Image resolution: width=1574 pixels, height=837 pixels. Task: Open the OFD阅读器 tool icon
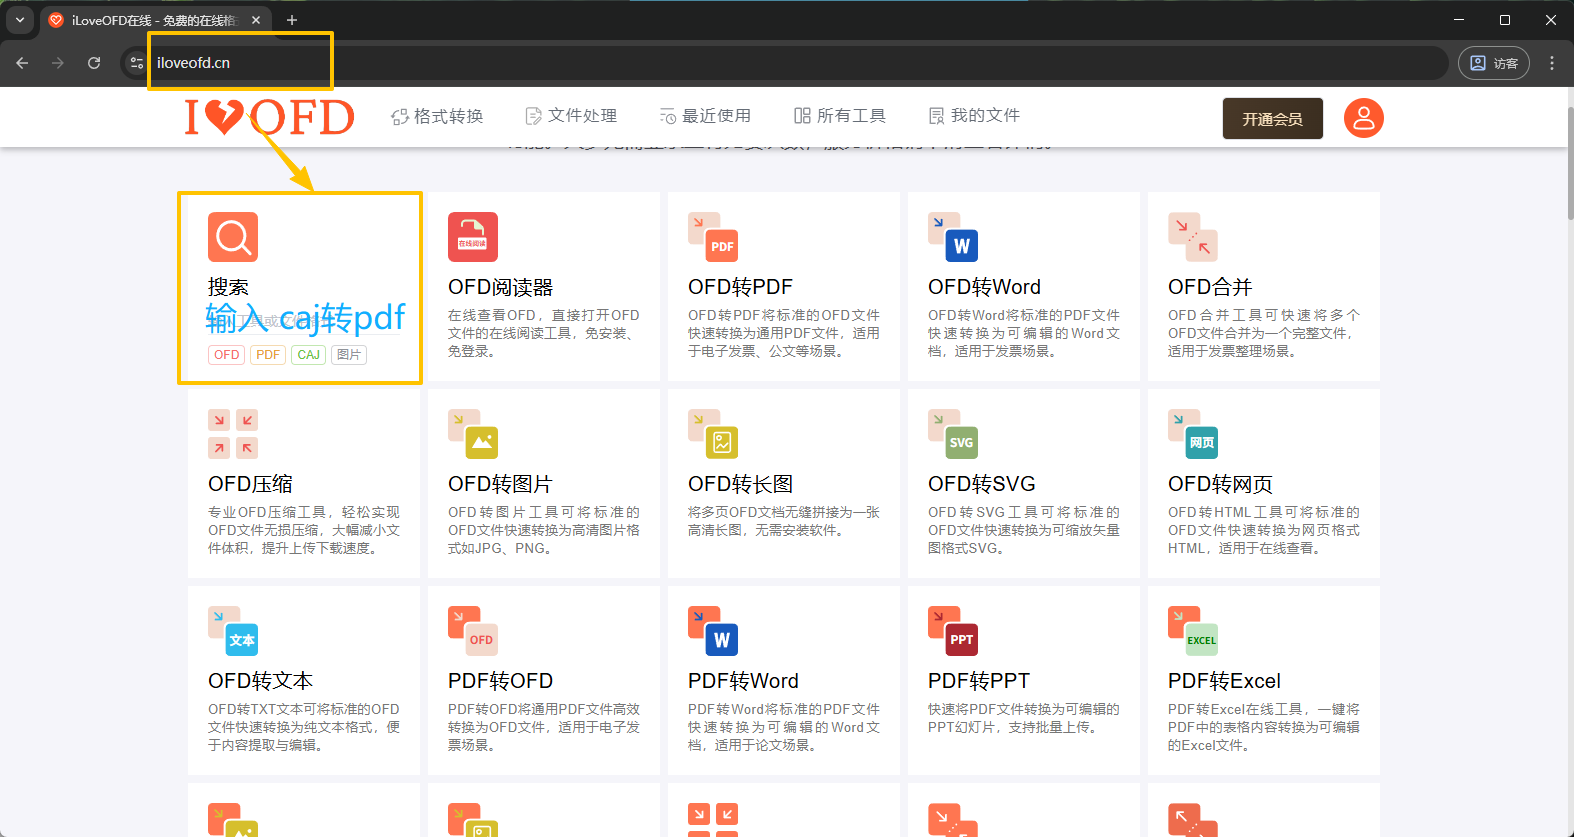click(473, 237)
